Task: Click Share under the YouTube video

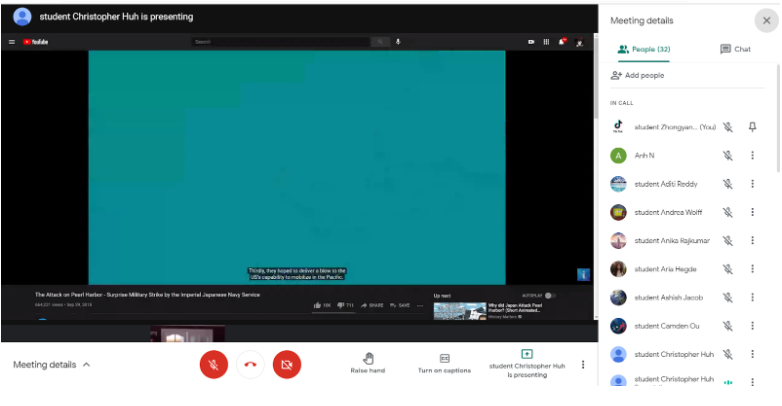Action: tap(372, 305)
